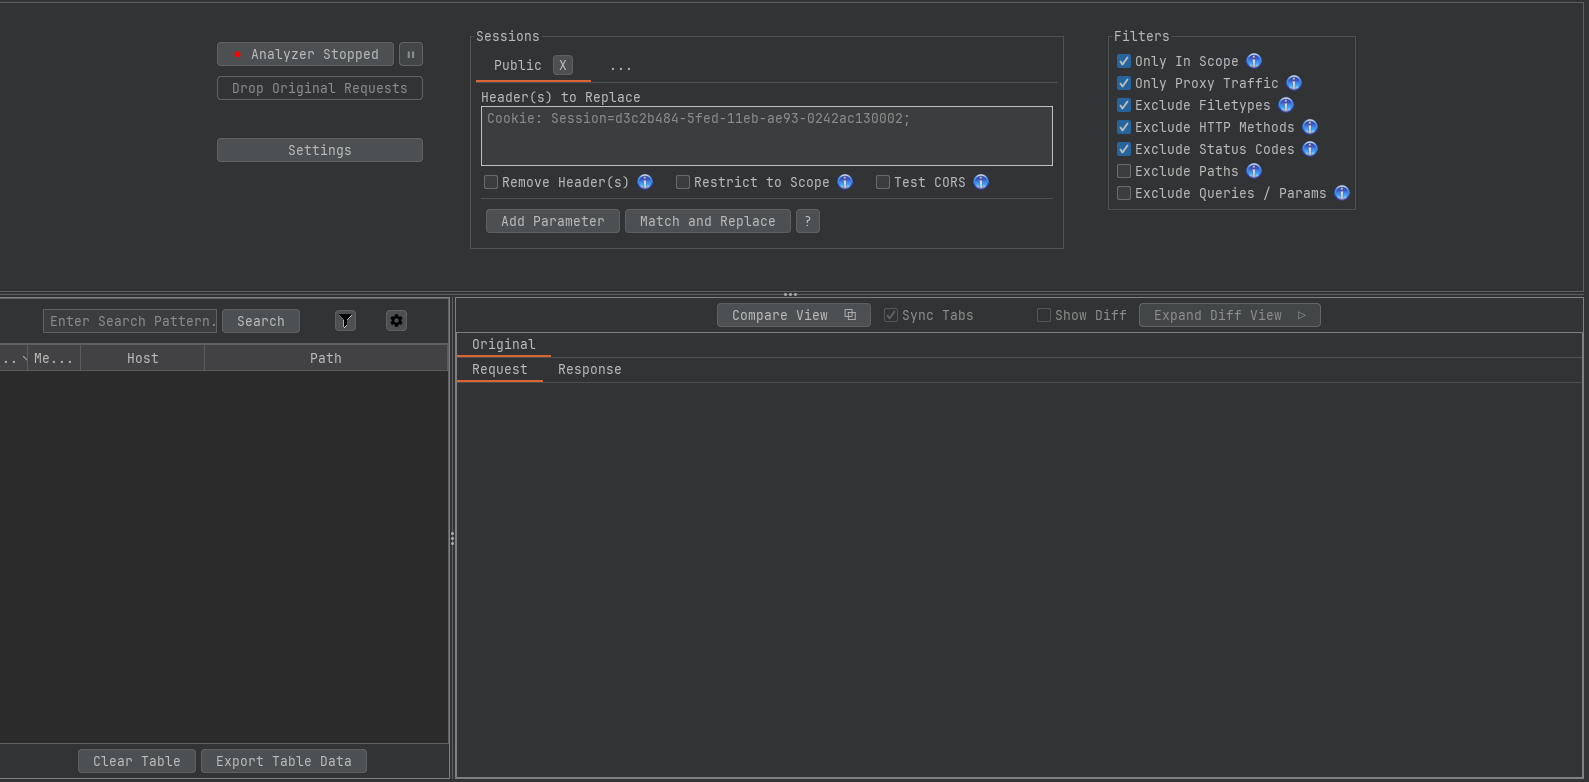Click Export Table Data button

[284, 761]
